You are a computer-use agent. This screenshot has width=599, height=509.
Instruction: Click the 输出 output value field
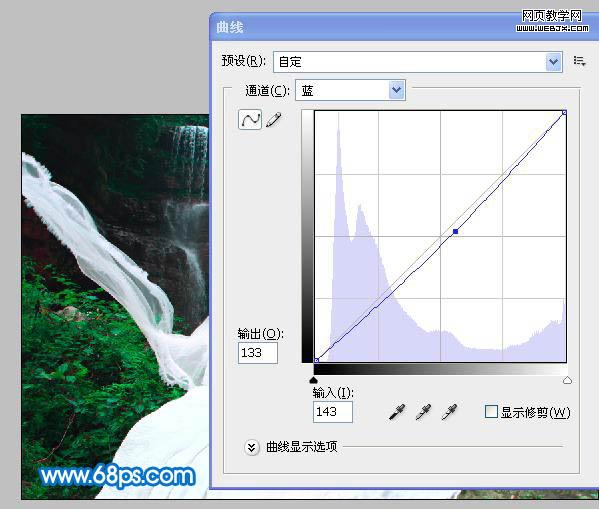pos(257,352)
